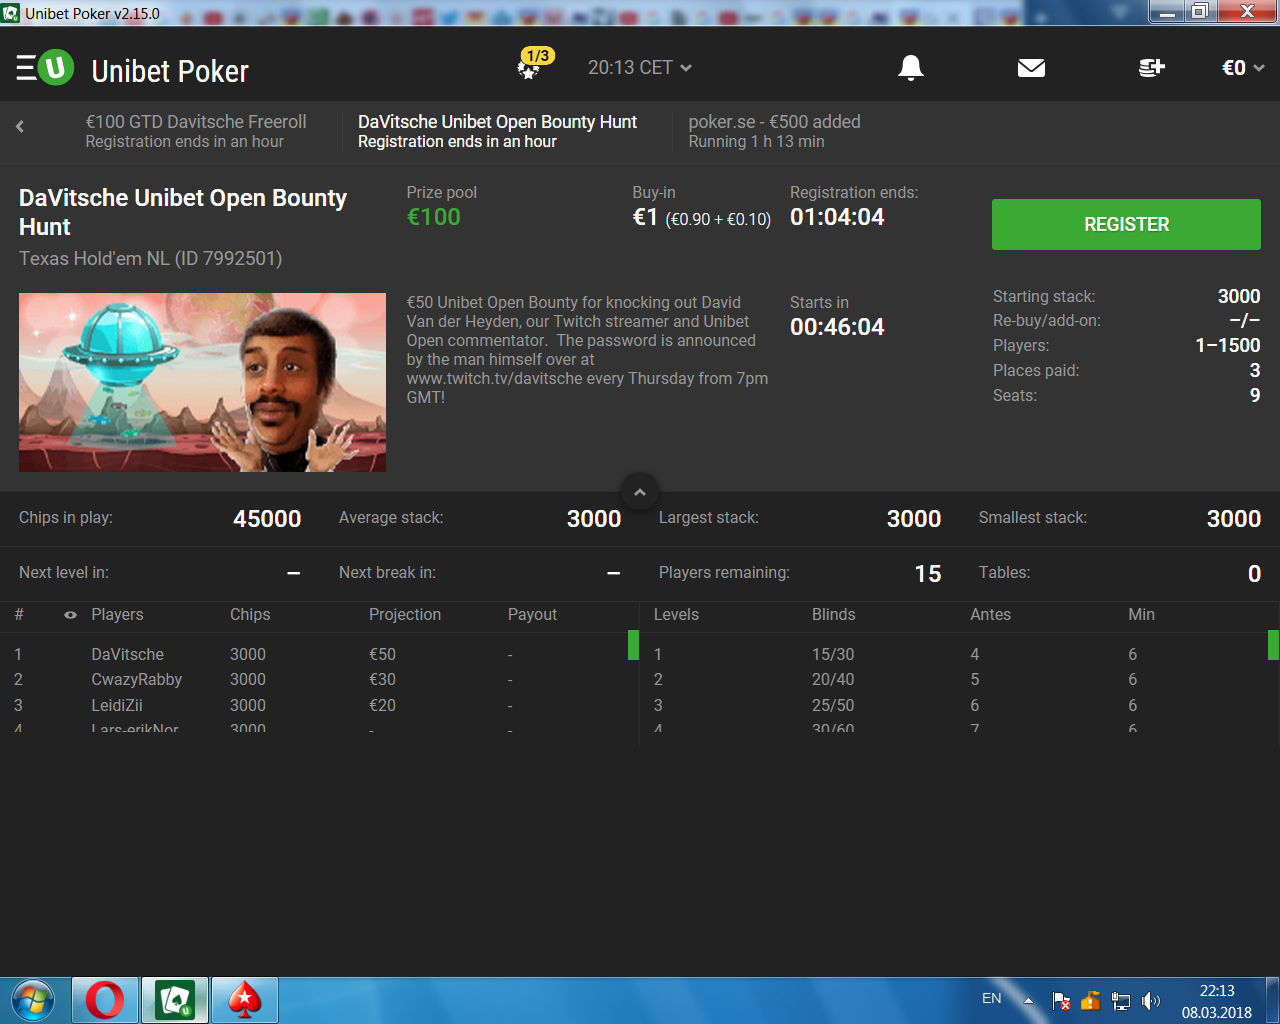Go back with the left chevron

click(x=20, y=126)
